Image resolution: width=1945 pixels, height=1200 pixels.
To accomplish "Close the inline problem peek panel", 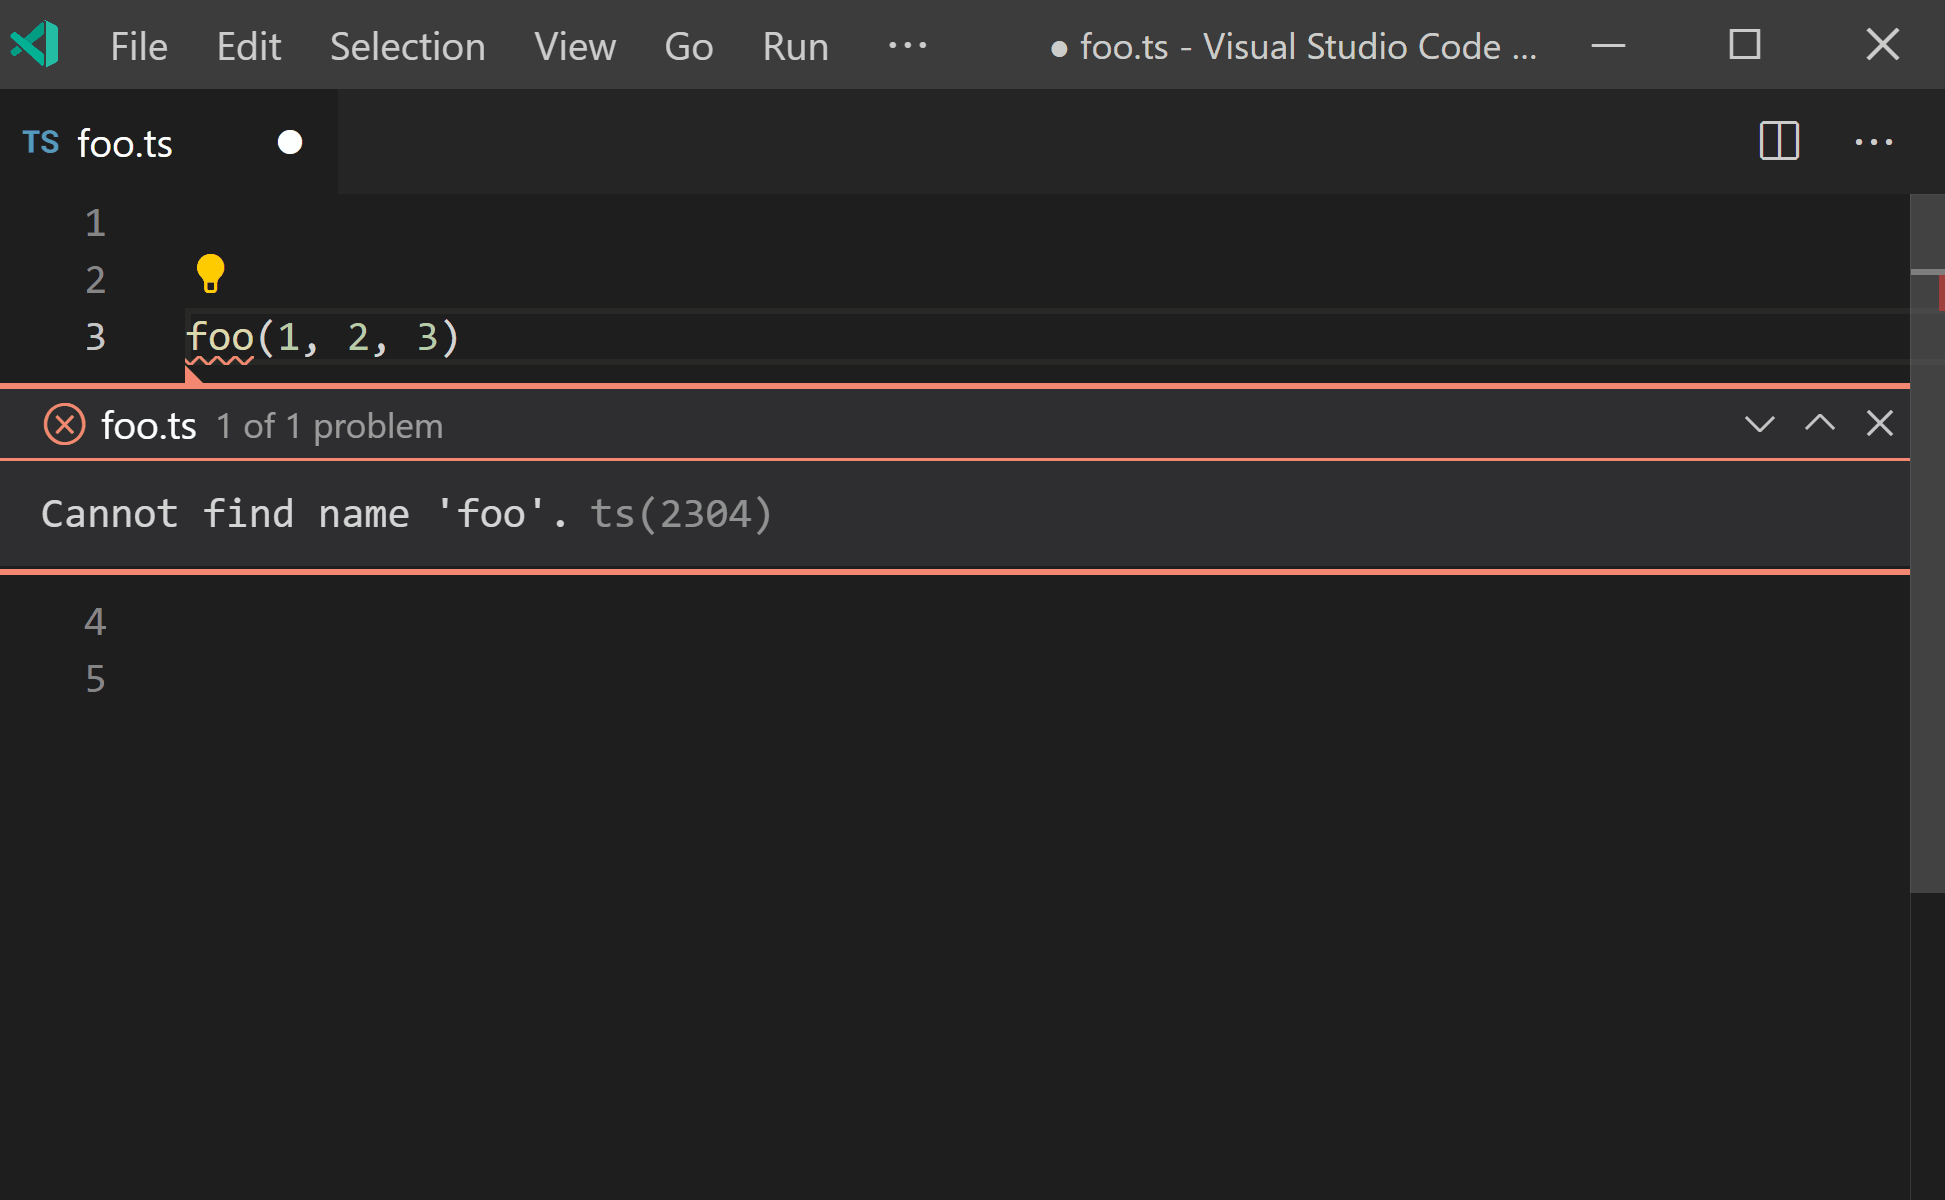I will tap(1876, 424).
